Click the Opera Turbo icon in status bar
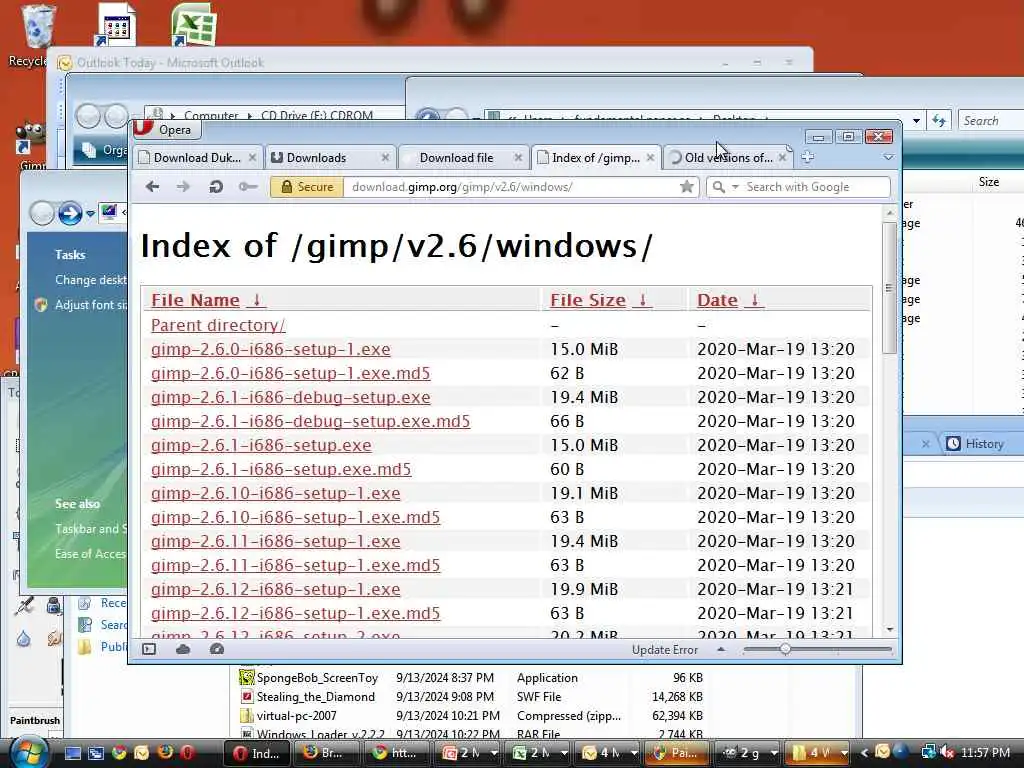This screenshot has height=768, width=1024. [x=217, y=649]
